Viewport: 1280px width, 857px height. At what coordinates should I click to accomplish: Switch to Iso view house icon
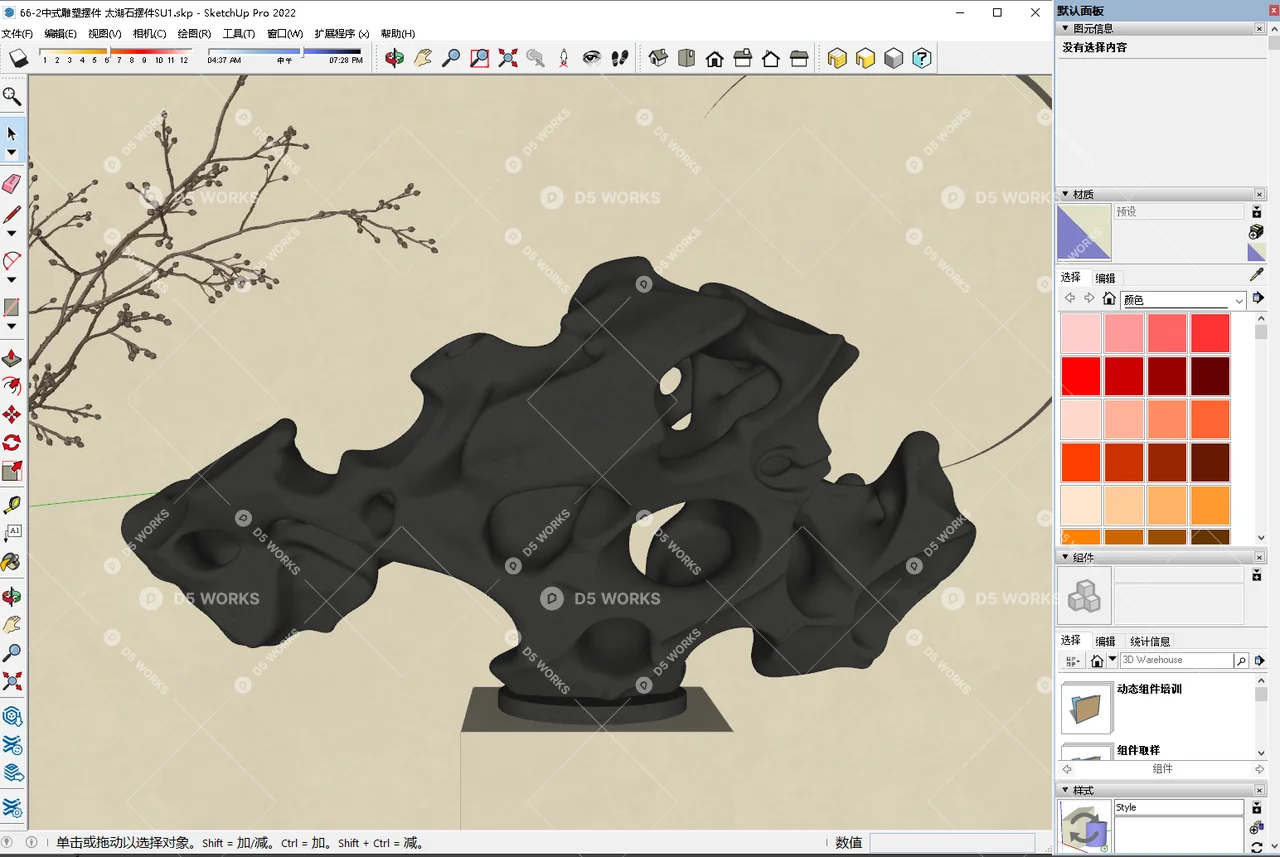(658, 58)
